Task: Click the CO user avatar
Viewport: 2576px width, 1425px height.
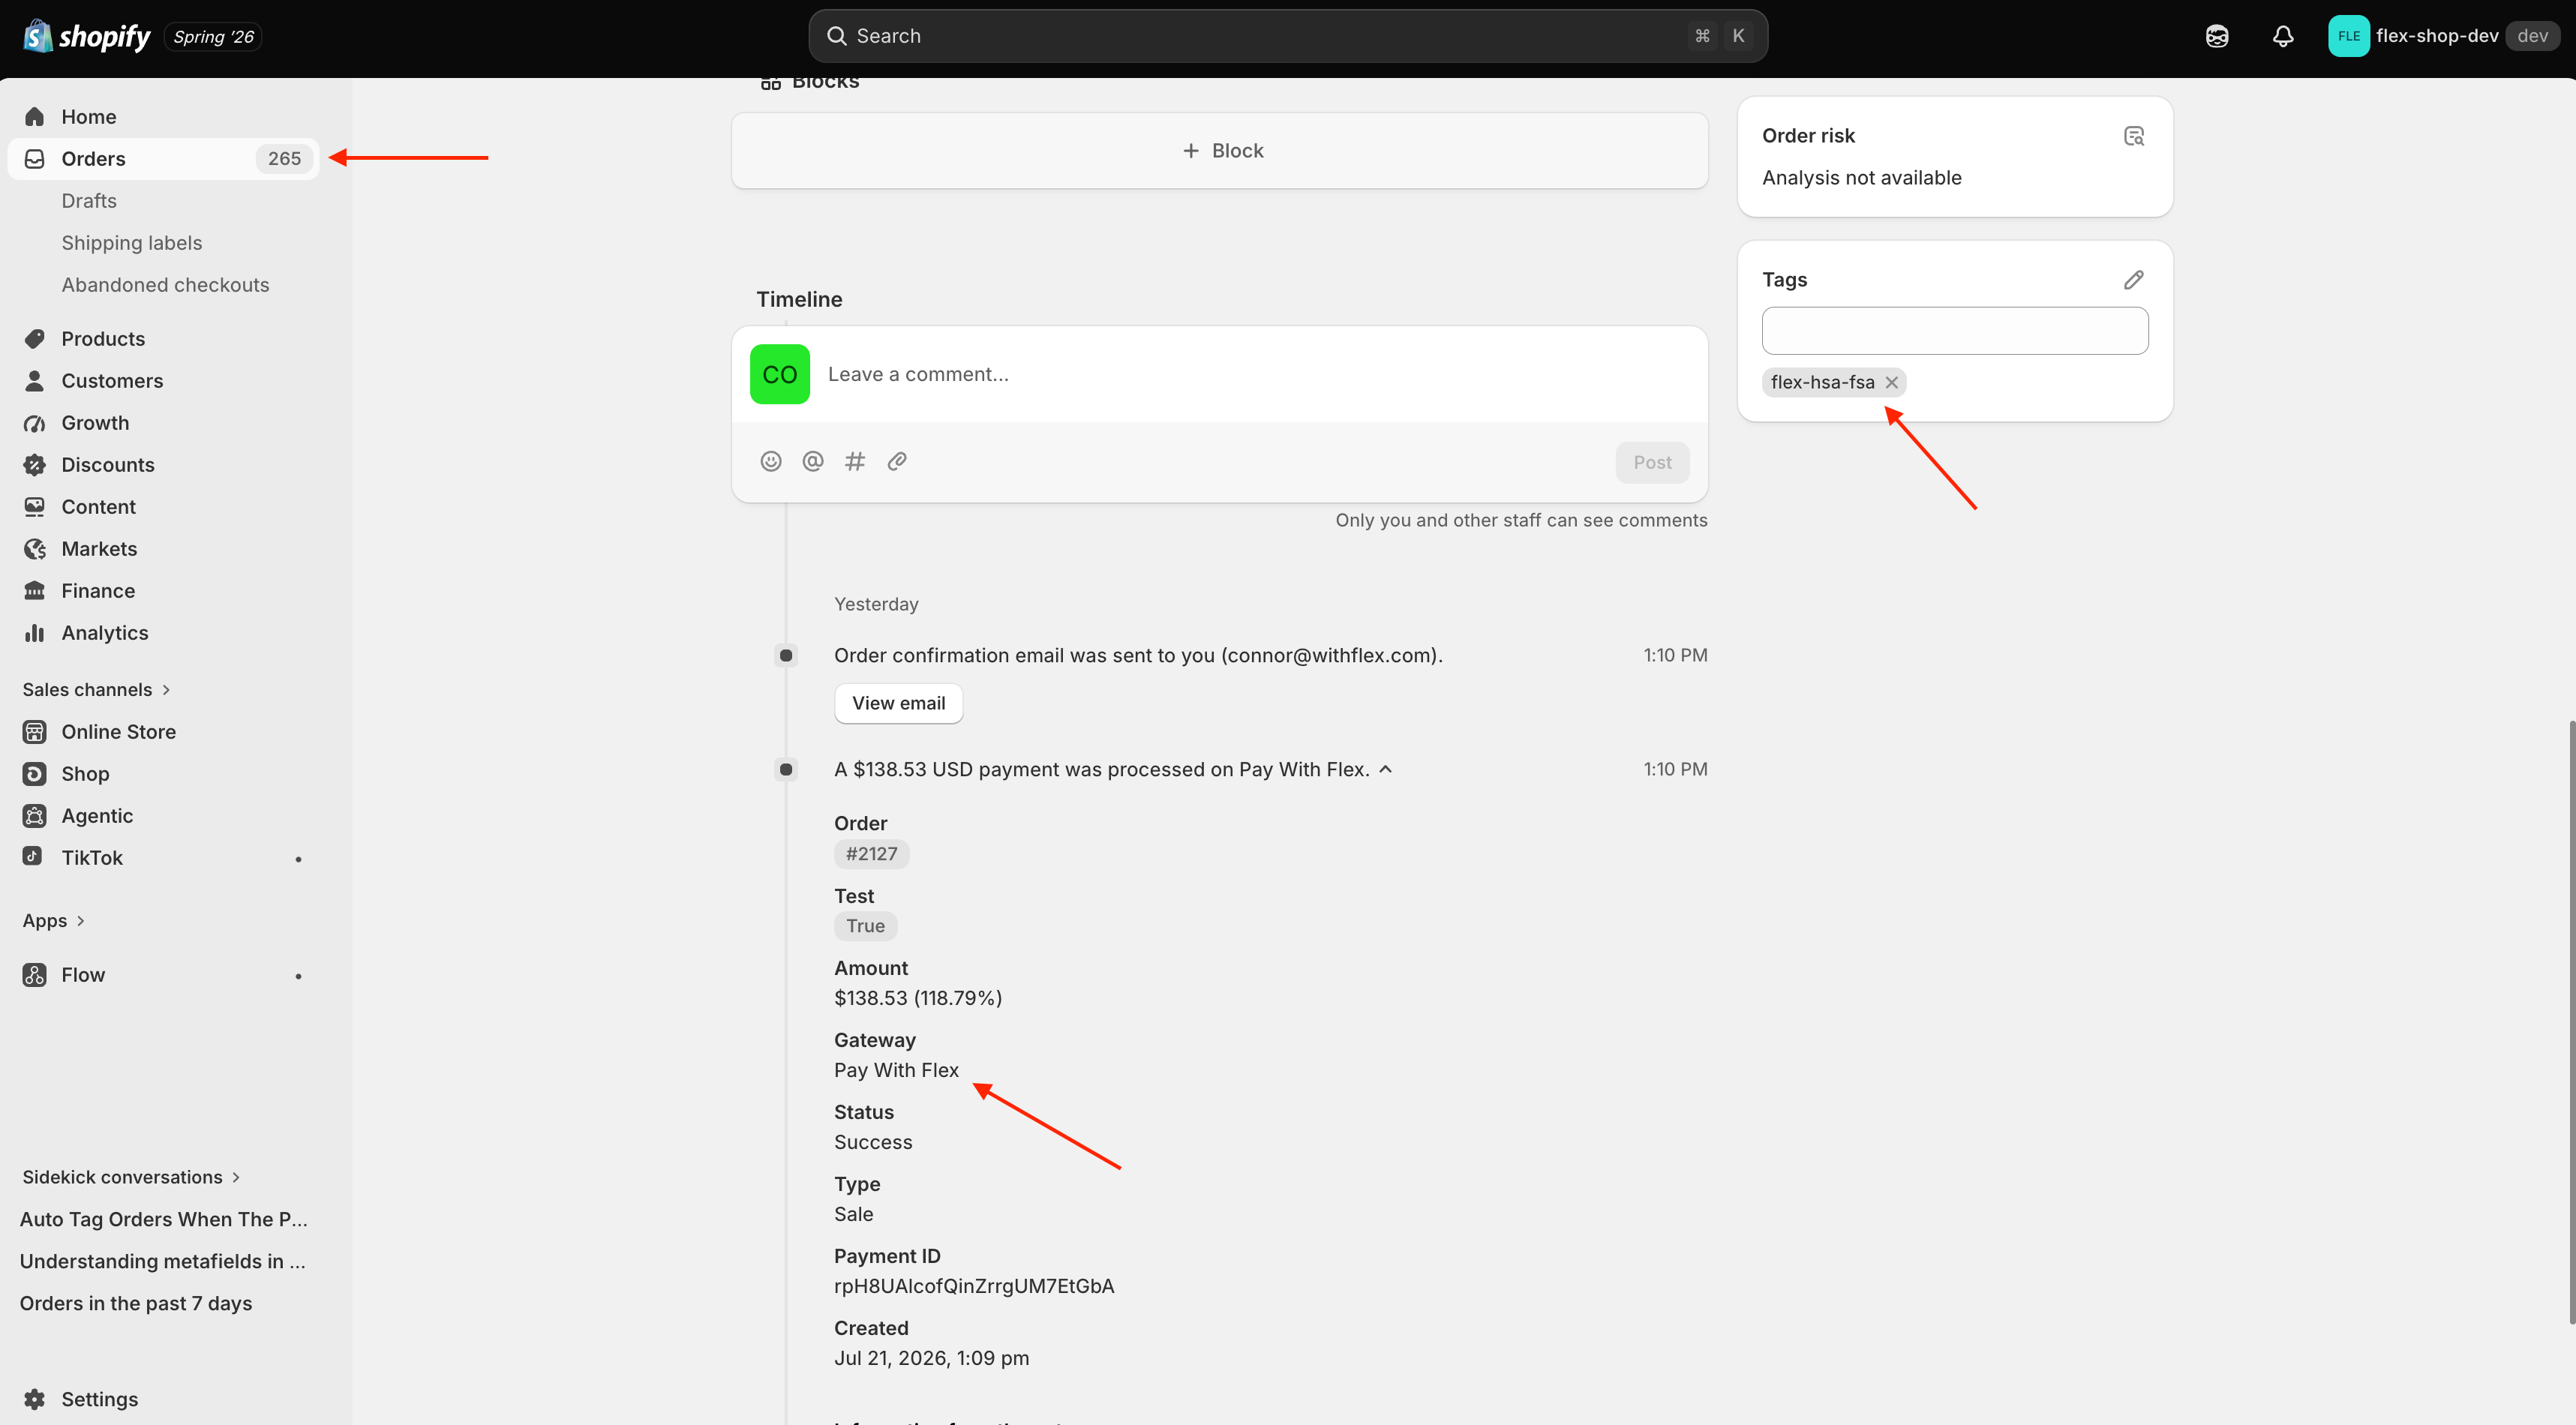Action: pyautogui.click(x=780, y=374)
